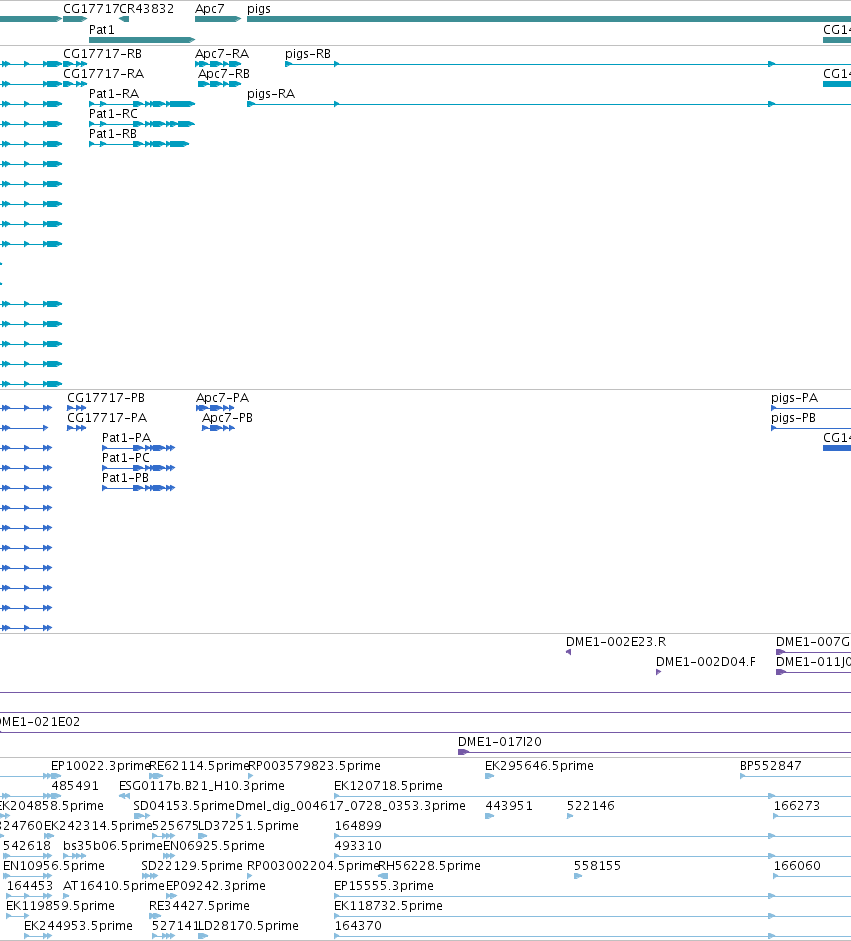Click ESG0117b.B21_H10.3prime label
Image resolution: width=851 pixels, height=941 pixels.
point(202,786)
